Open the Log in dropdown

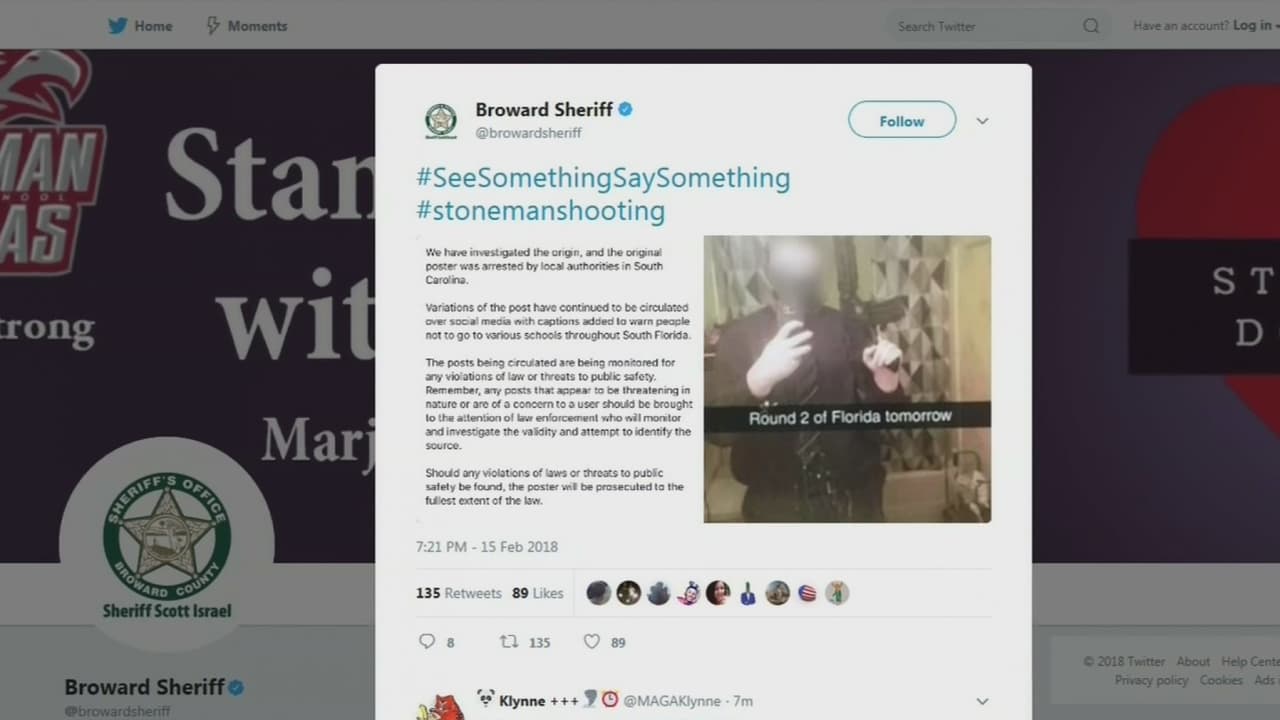tap(1257, 25)
